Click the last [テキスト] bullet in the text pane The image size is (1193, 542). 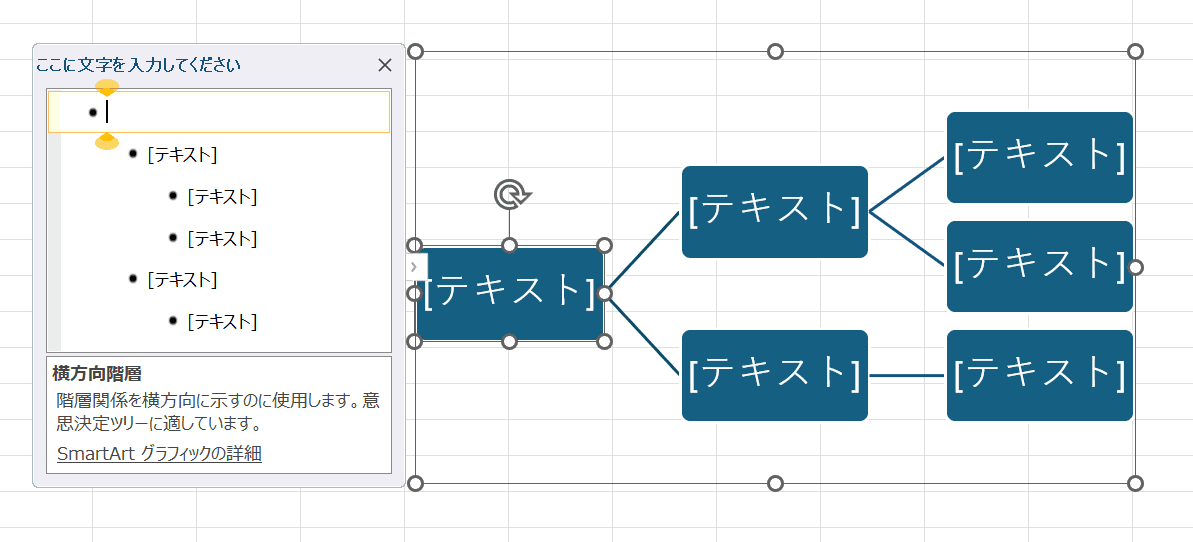pos(222,322)
